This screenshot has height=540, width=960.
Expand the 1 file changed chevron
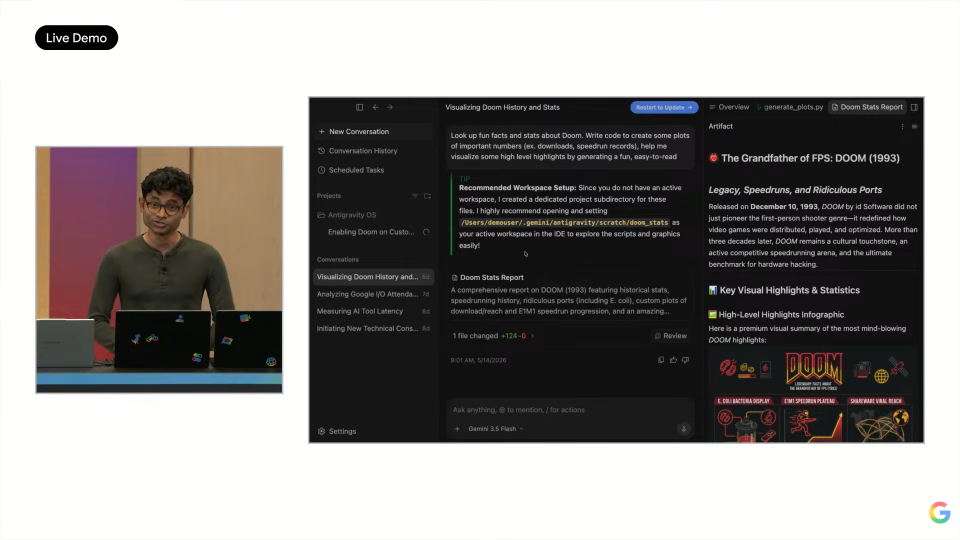coord(532,336)
